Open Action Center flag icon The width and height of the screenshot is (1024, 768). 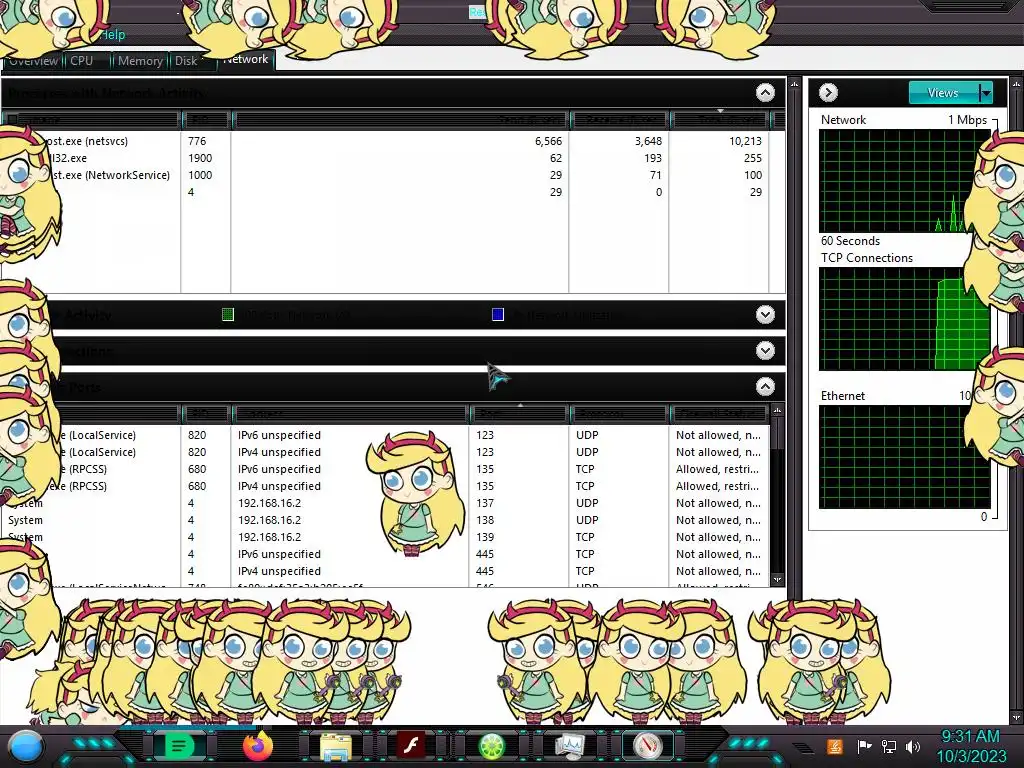click(864, 746)
